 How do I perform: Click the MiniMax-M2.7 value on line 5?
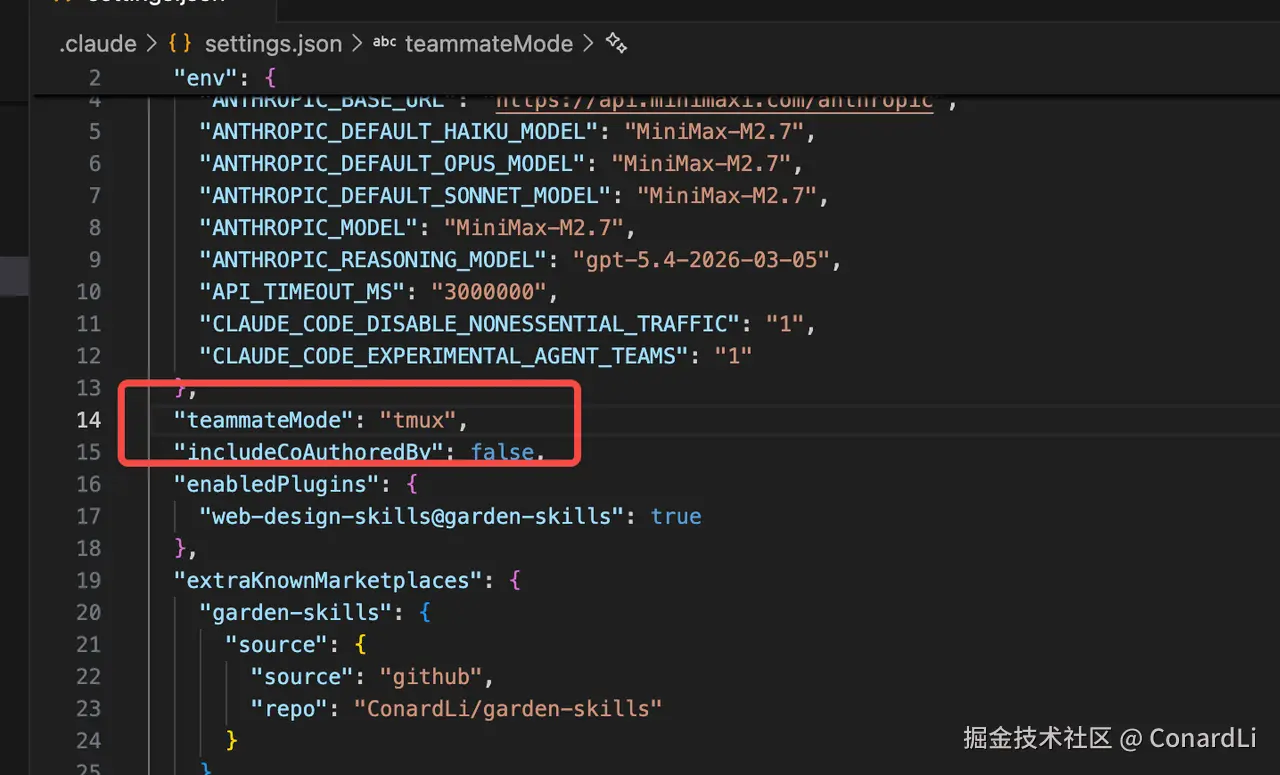(x=715, y=132)
